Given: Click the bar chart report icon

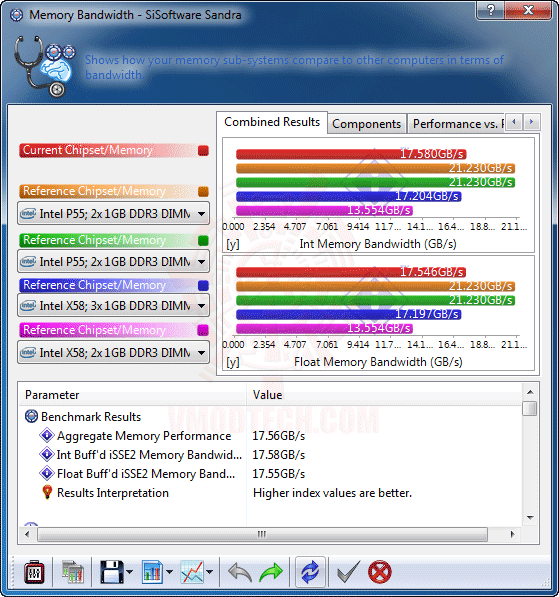Looking at the screenshot, I should coord(152,572).
